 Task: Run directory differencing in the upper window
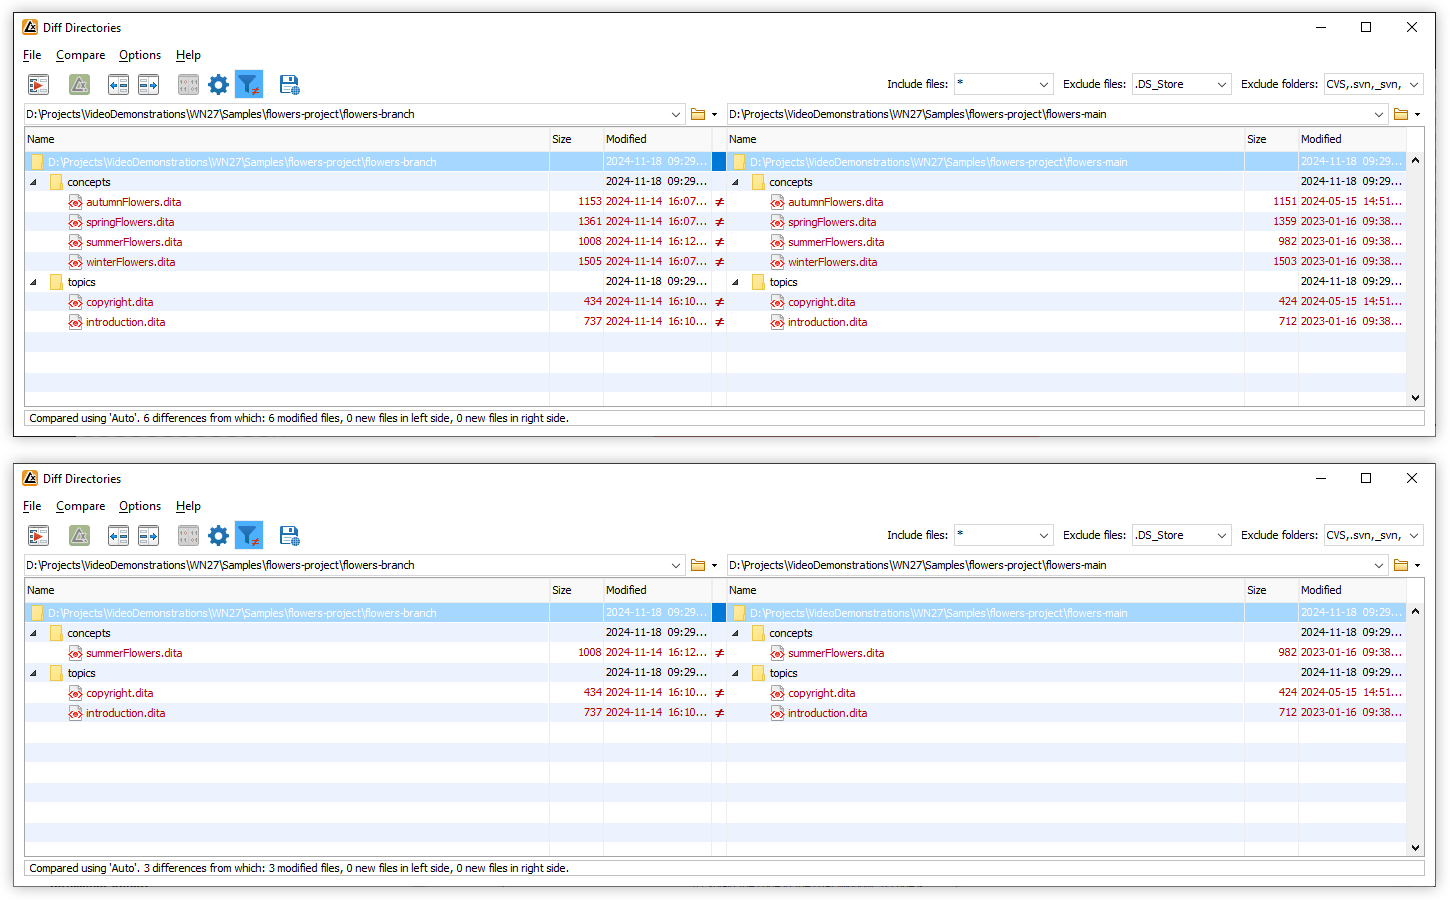[38, 85]
